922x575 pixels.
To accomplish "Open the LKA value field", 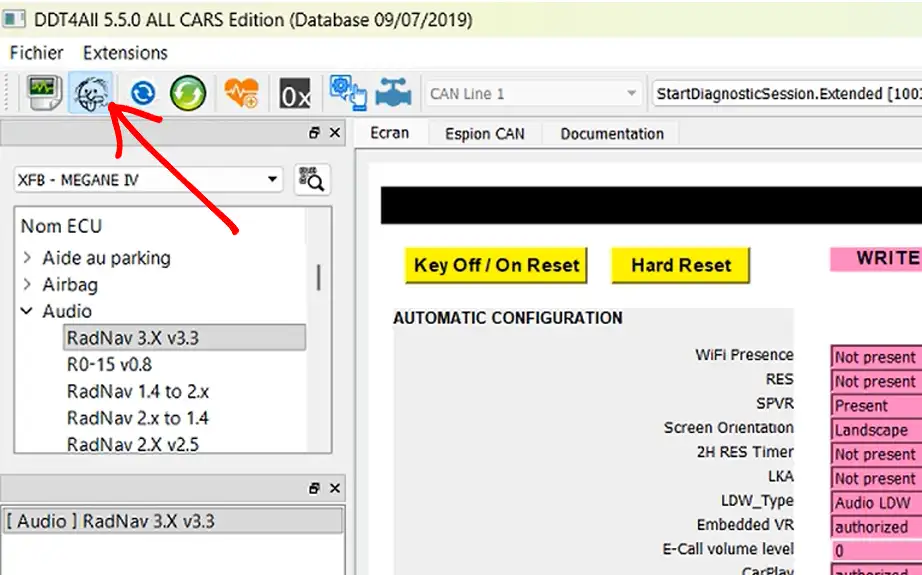I will (876, 479).
